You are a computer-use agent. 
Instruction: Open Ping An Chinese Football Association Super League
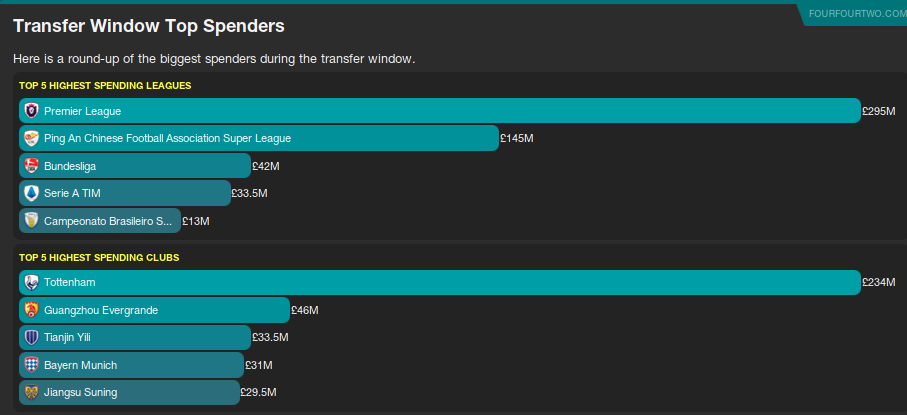click(x=167, y=138)
